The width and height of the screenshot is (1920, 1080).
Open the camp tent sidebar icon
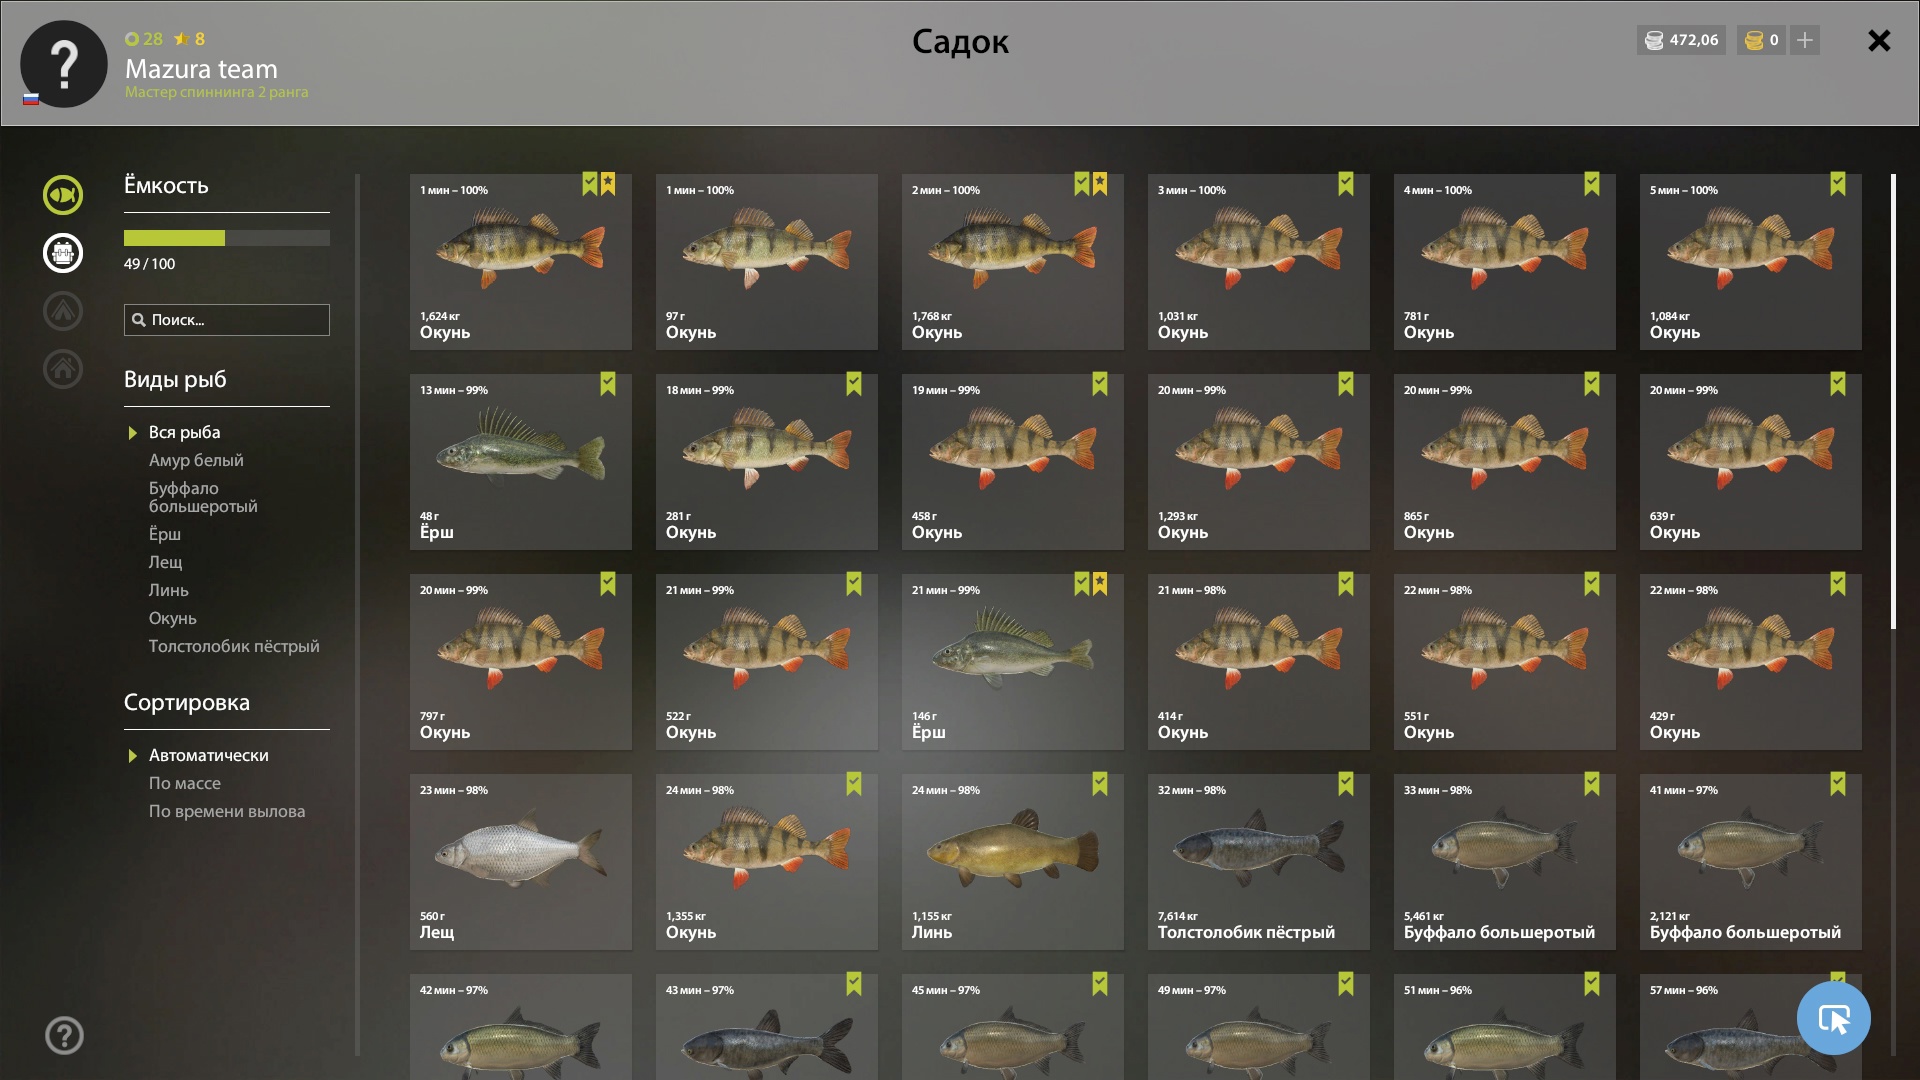(x=63, y=311)
